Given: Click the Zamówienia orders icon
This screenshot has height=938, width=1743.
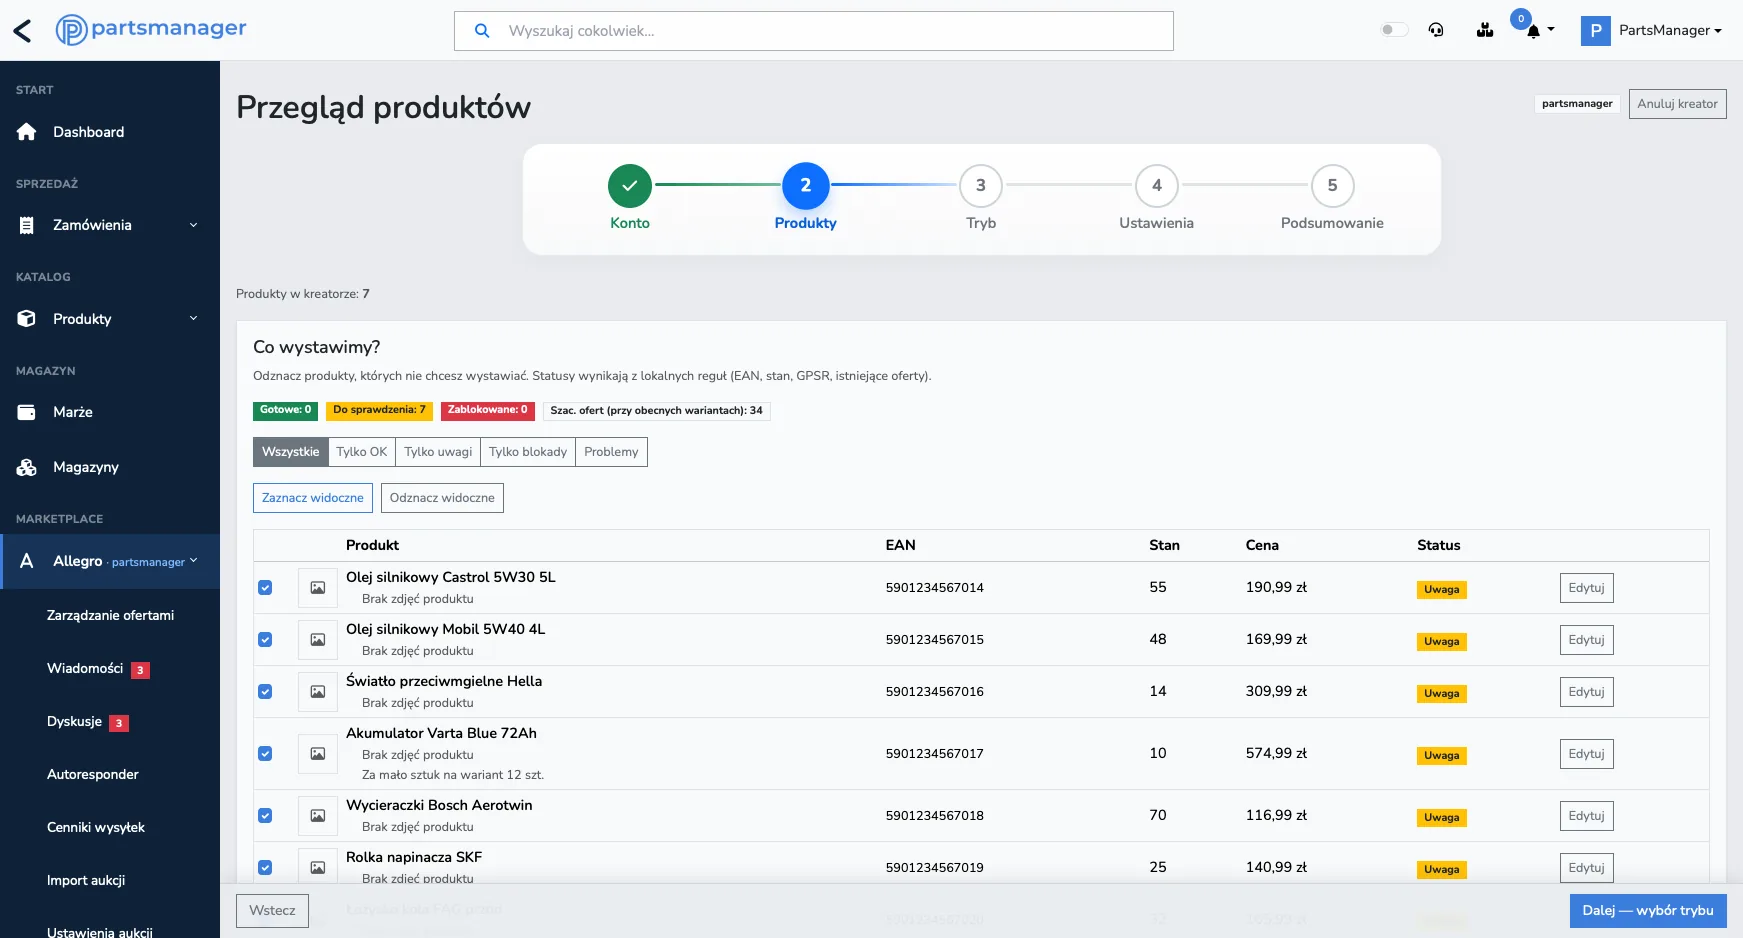Looking at the screenshot, I should tap(27, 225).
